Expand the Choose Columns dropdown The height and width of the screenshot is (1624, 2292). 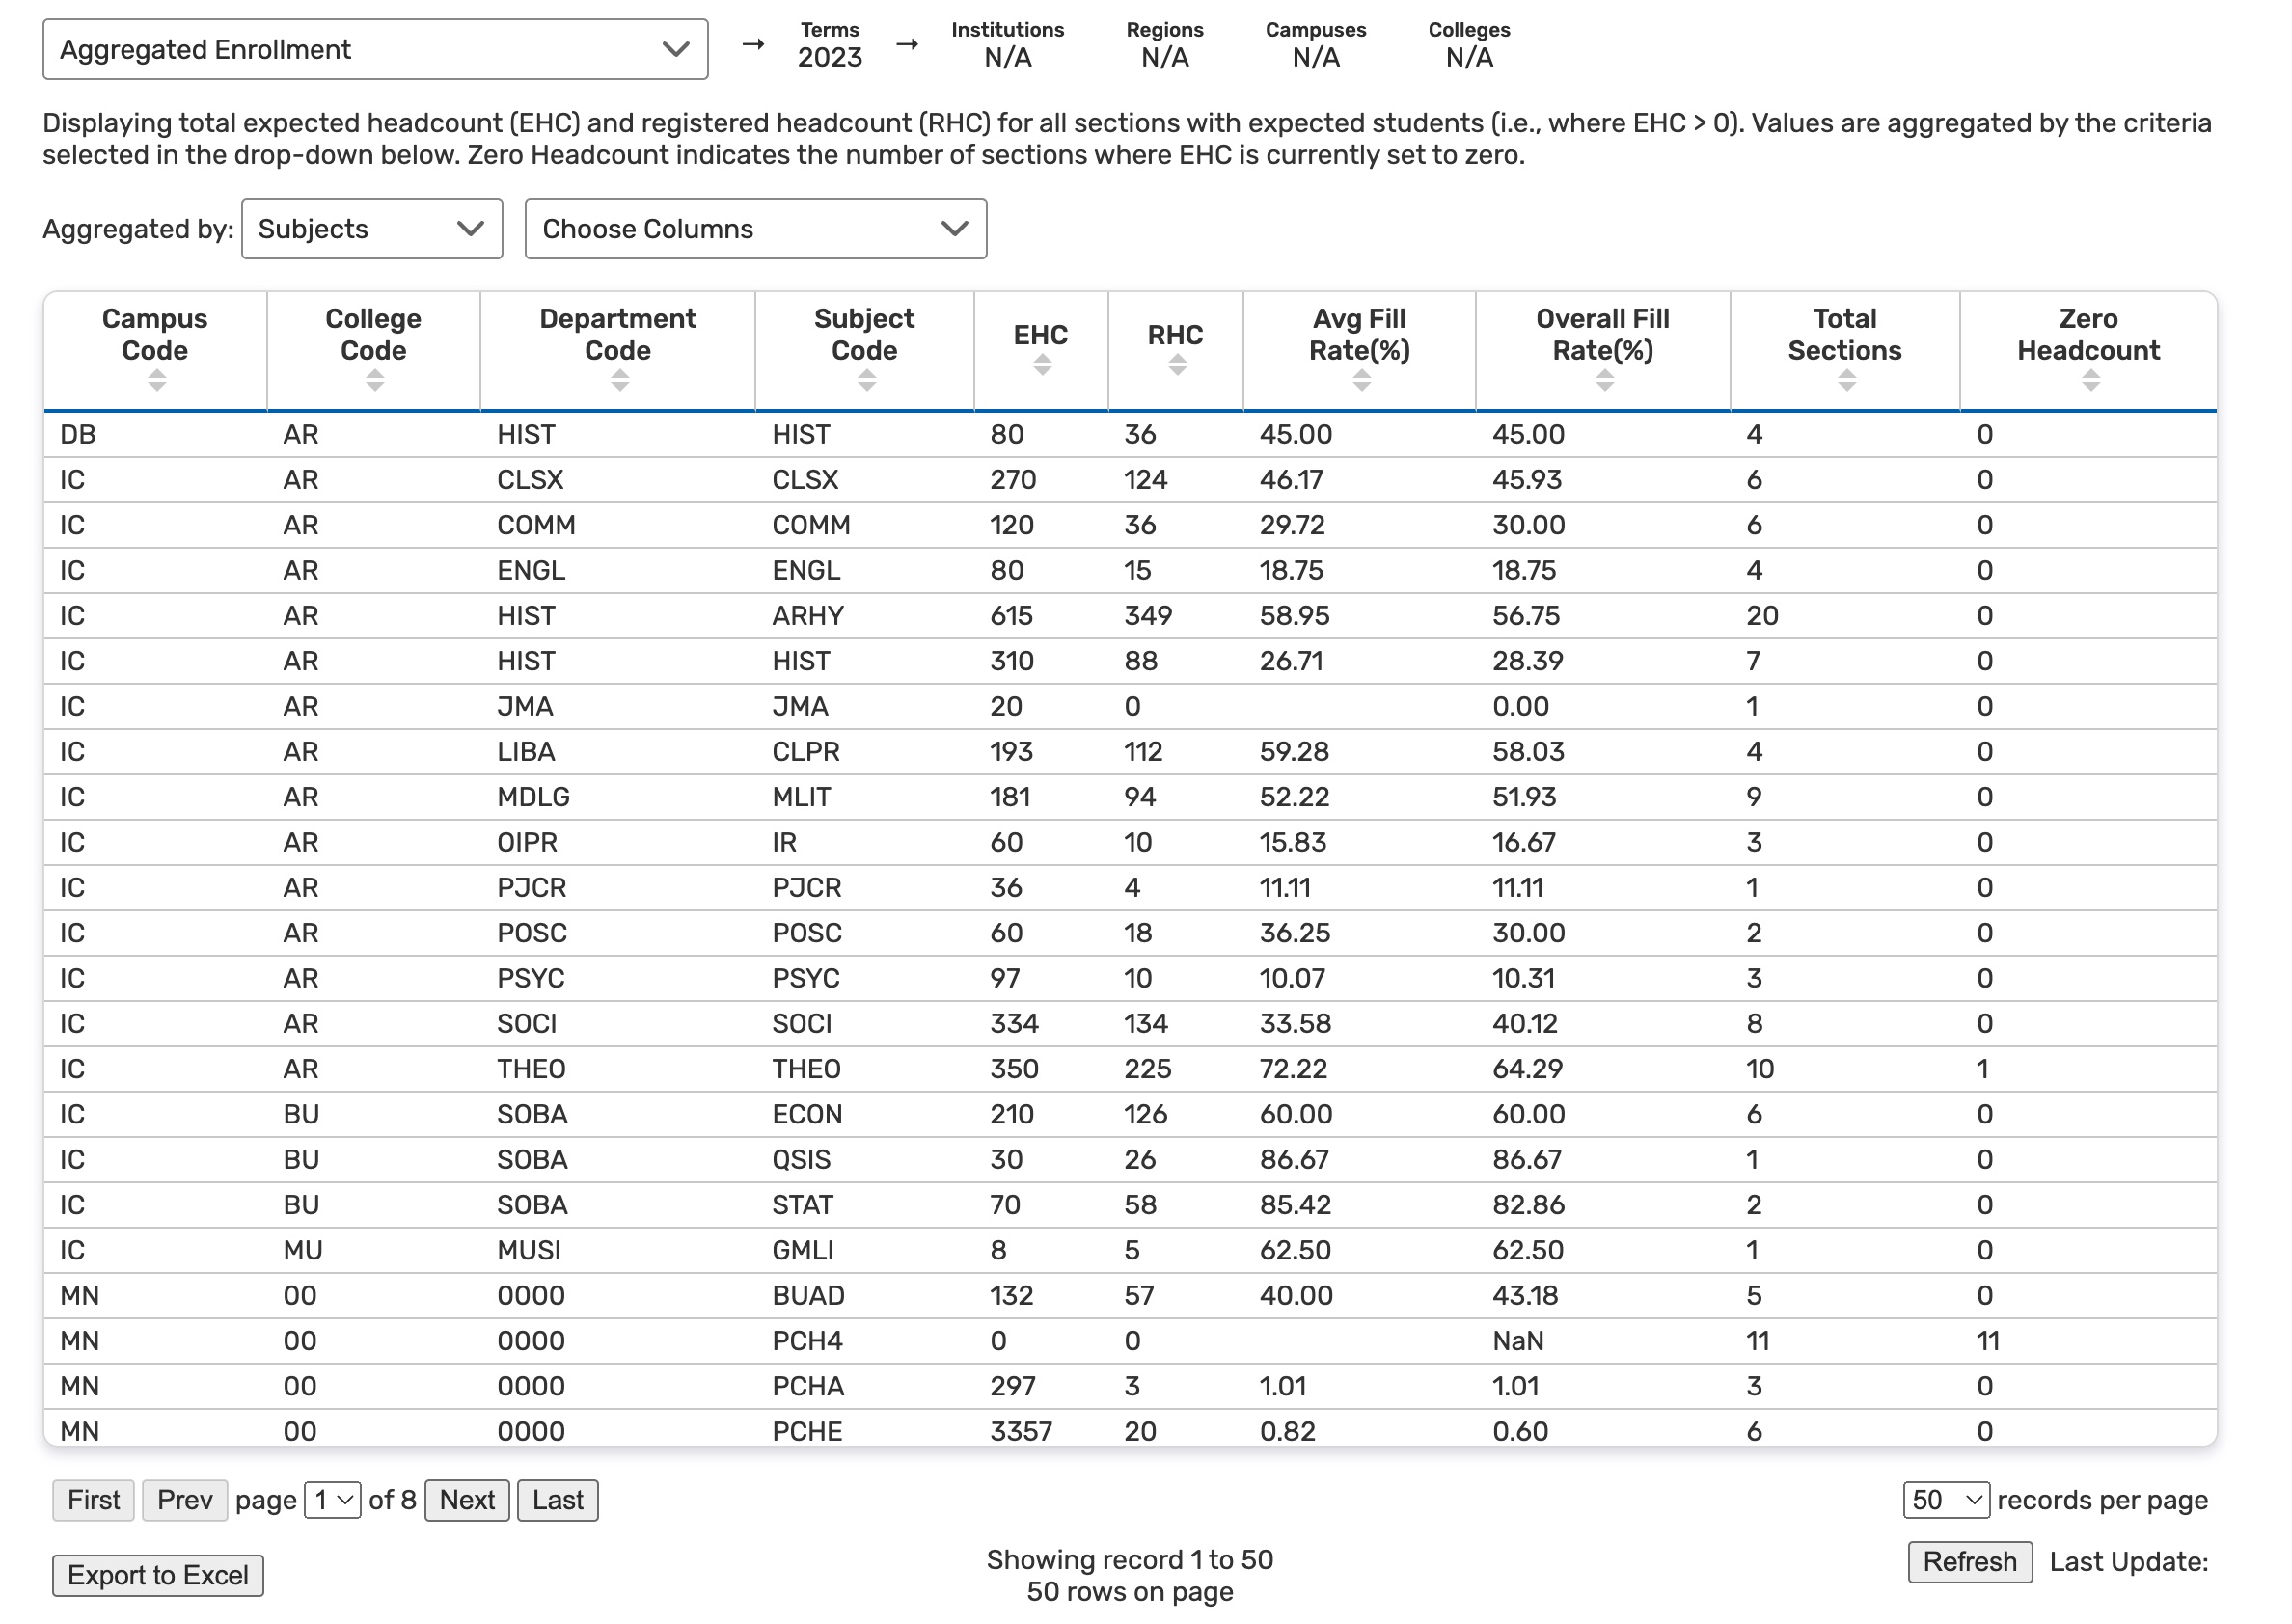click(x=755, y=229)
